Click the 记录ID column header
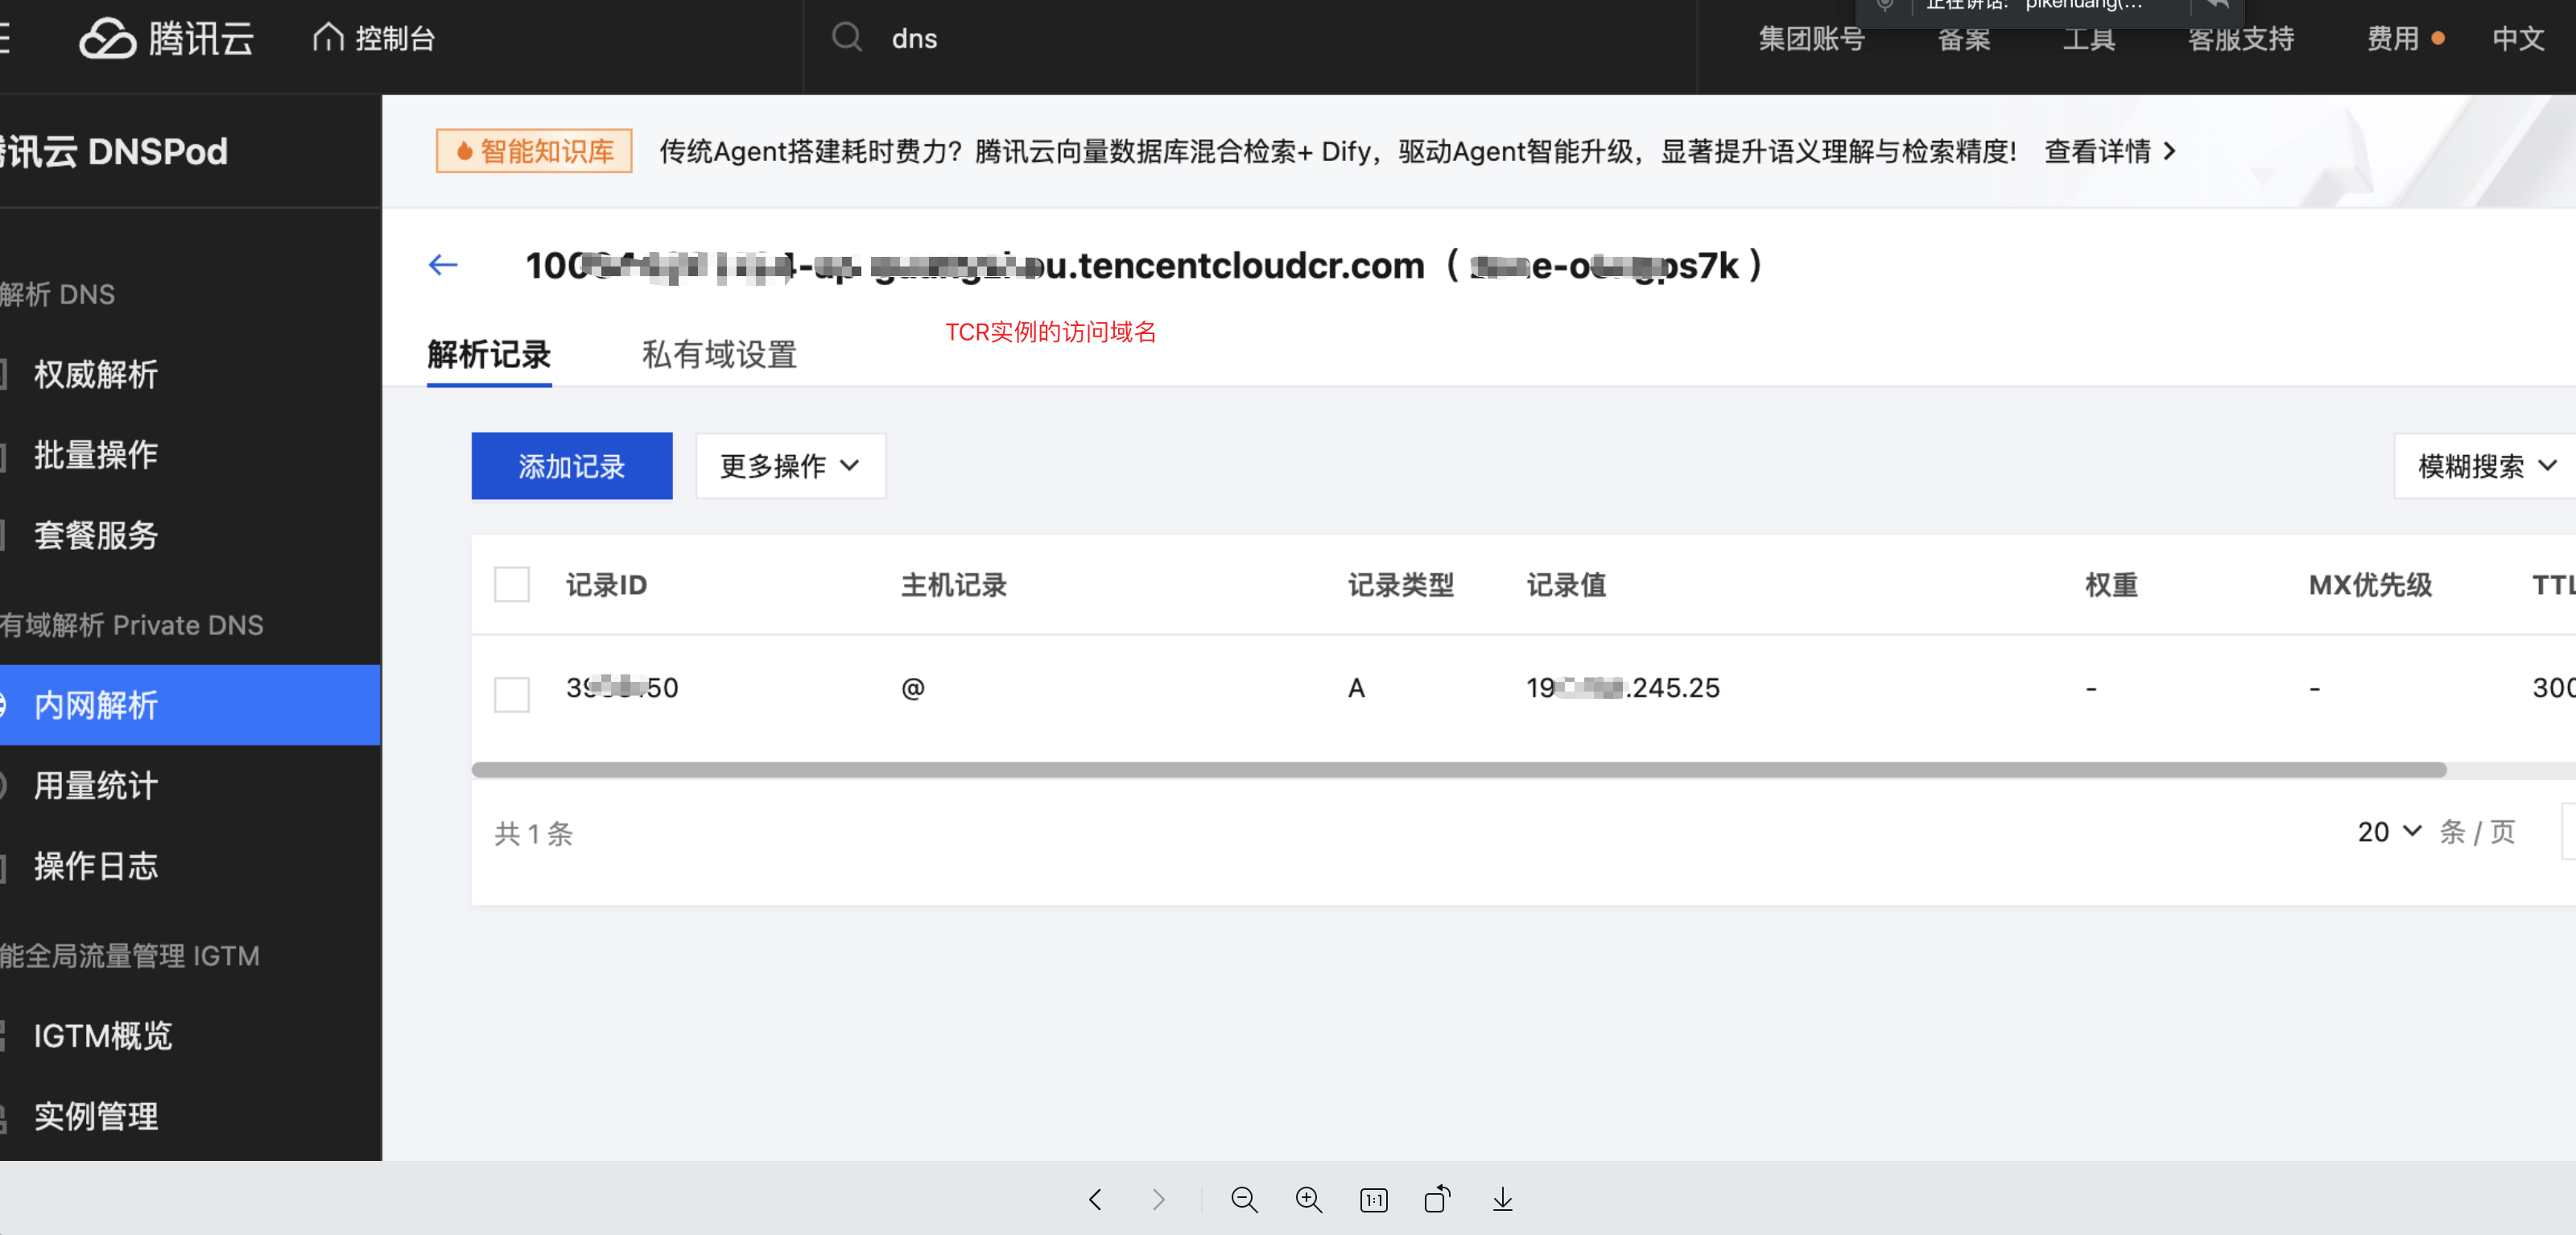This screenshot has height=1235, width=2576. [x=606, y=585]
